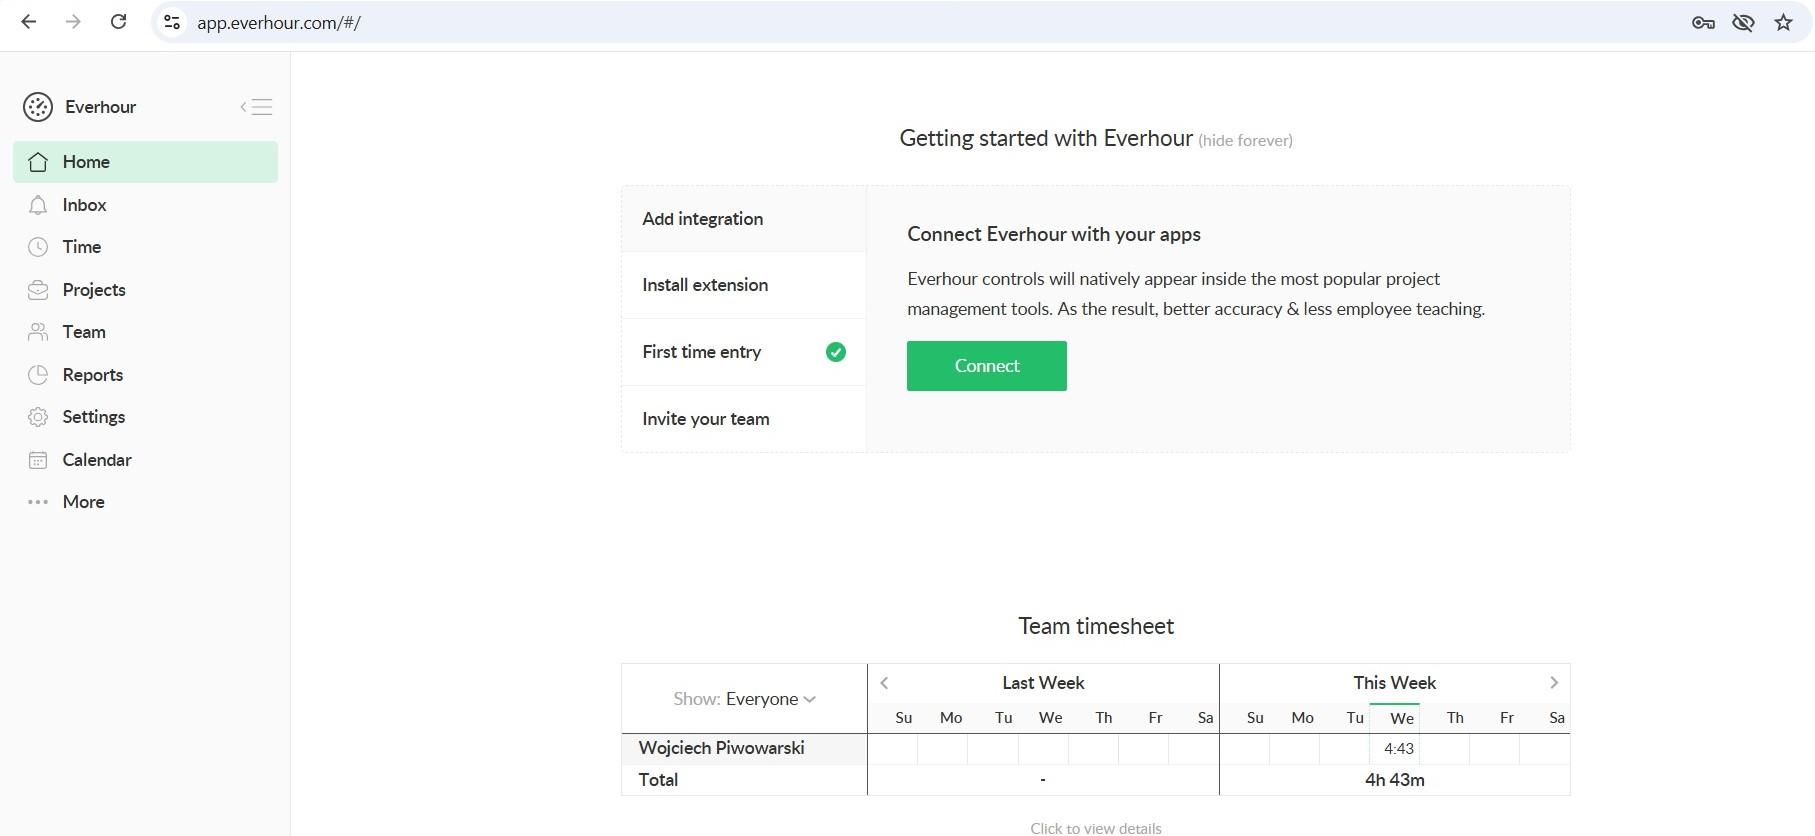Collapse the sidebar with the menu icon
The width and height of the screenshot is (1815, 836).
pos(257,107)
